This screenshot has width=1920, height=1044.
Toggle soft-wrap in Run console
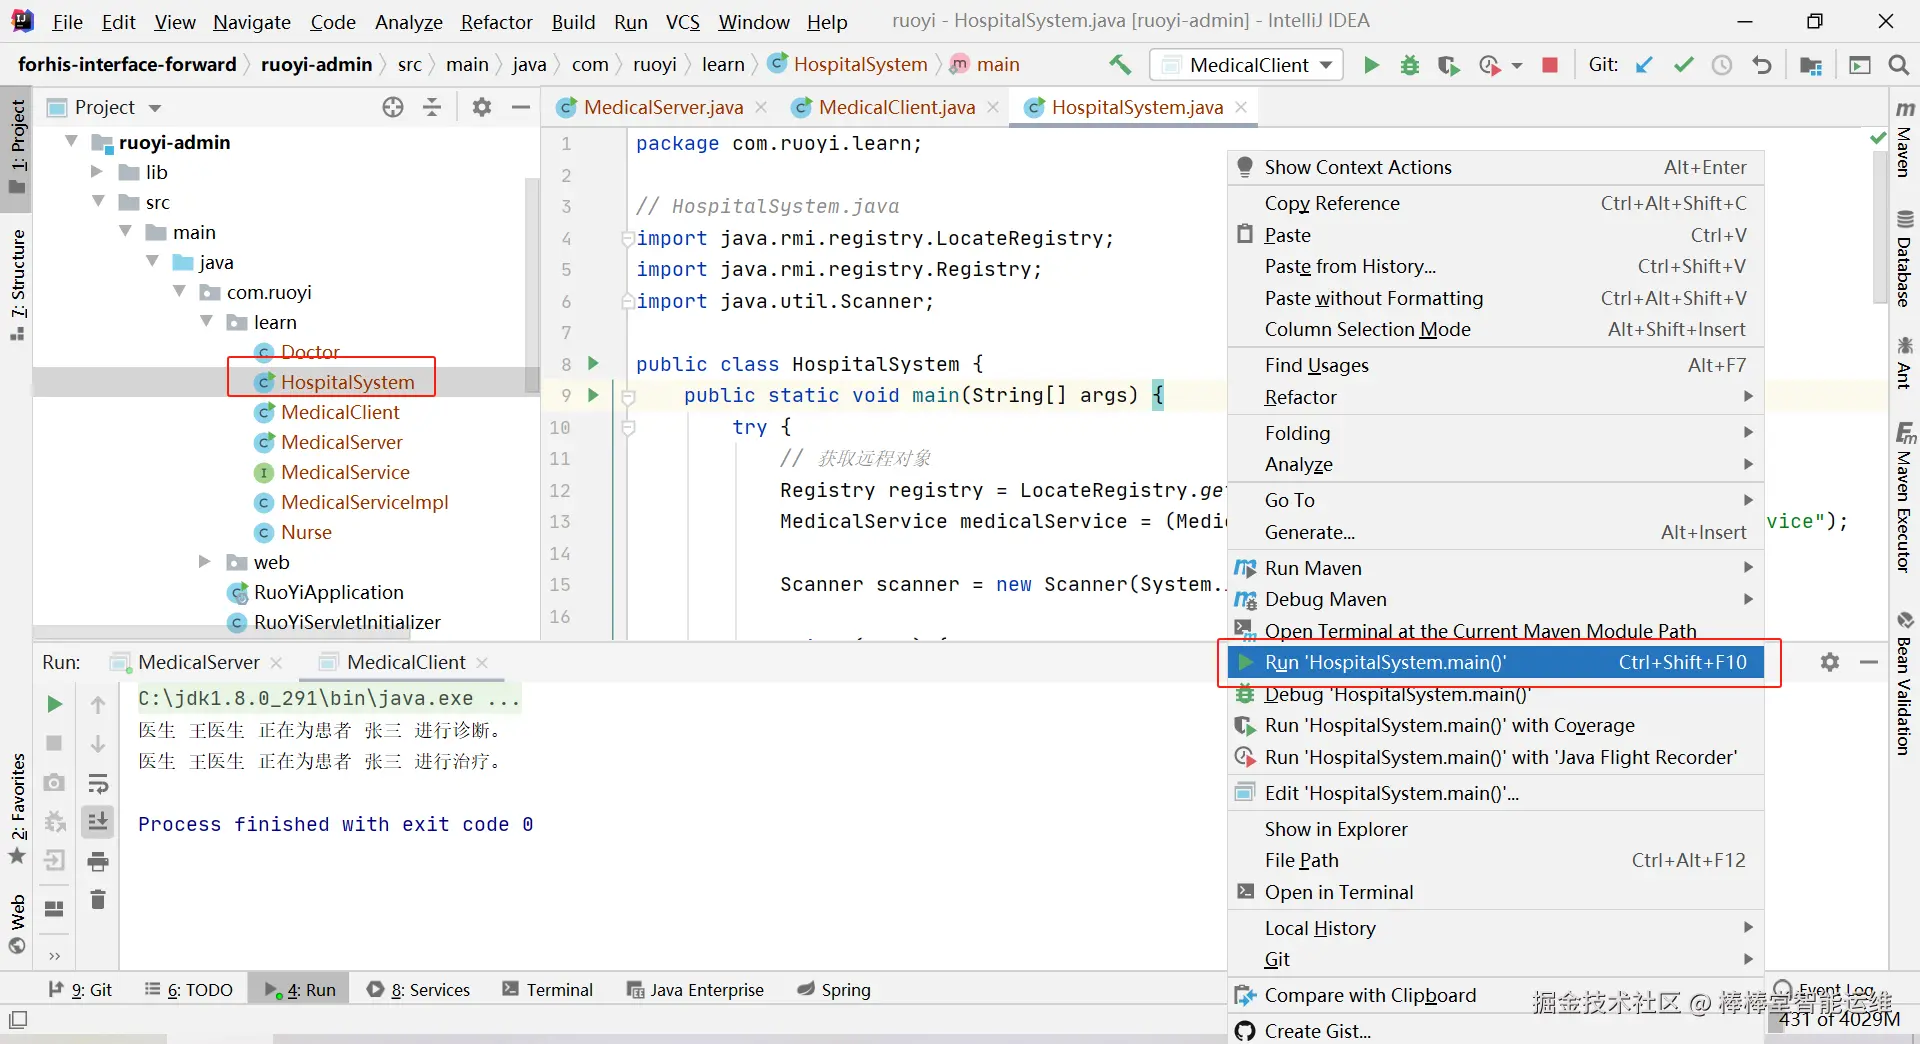[98, 783]
